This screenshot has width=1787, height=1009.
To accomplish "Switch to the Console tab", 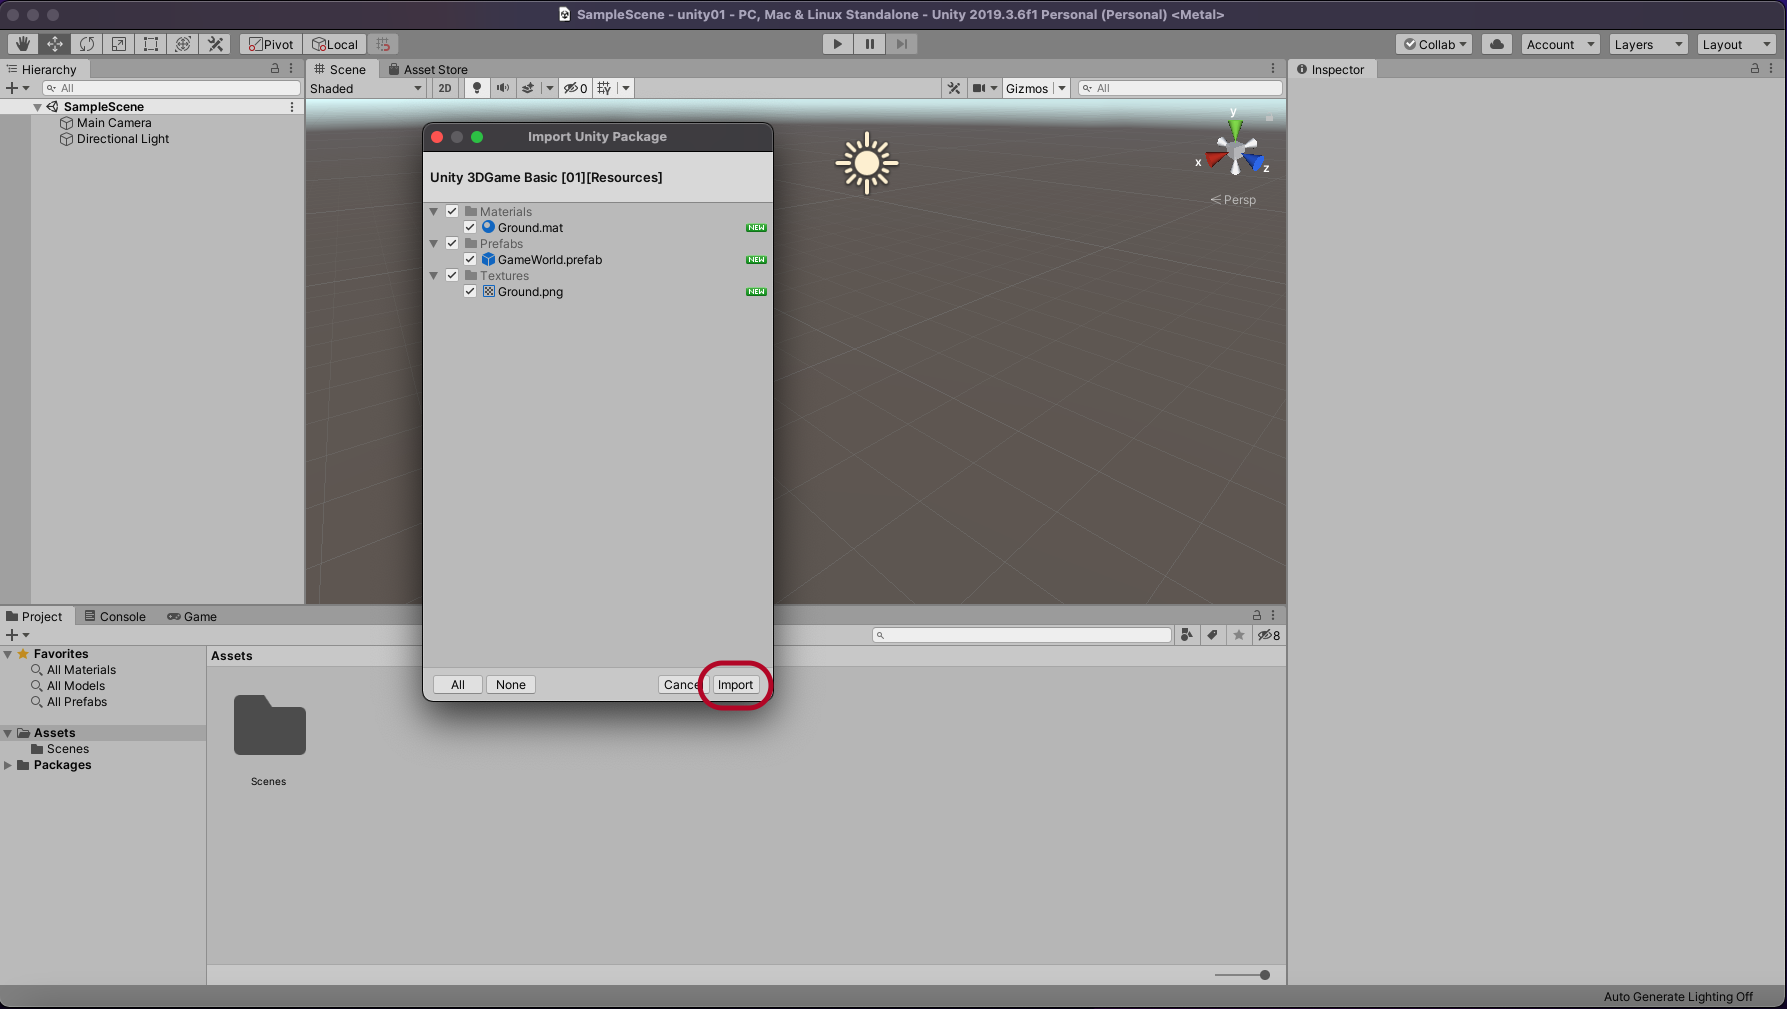I will click(x=115, y=616).
